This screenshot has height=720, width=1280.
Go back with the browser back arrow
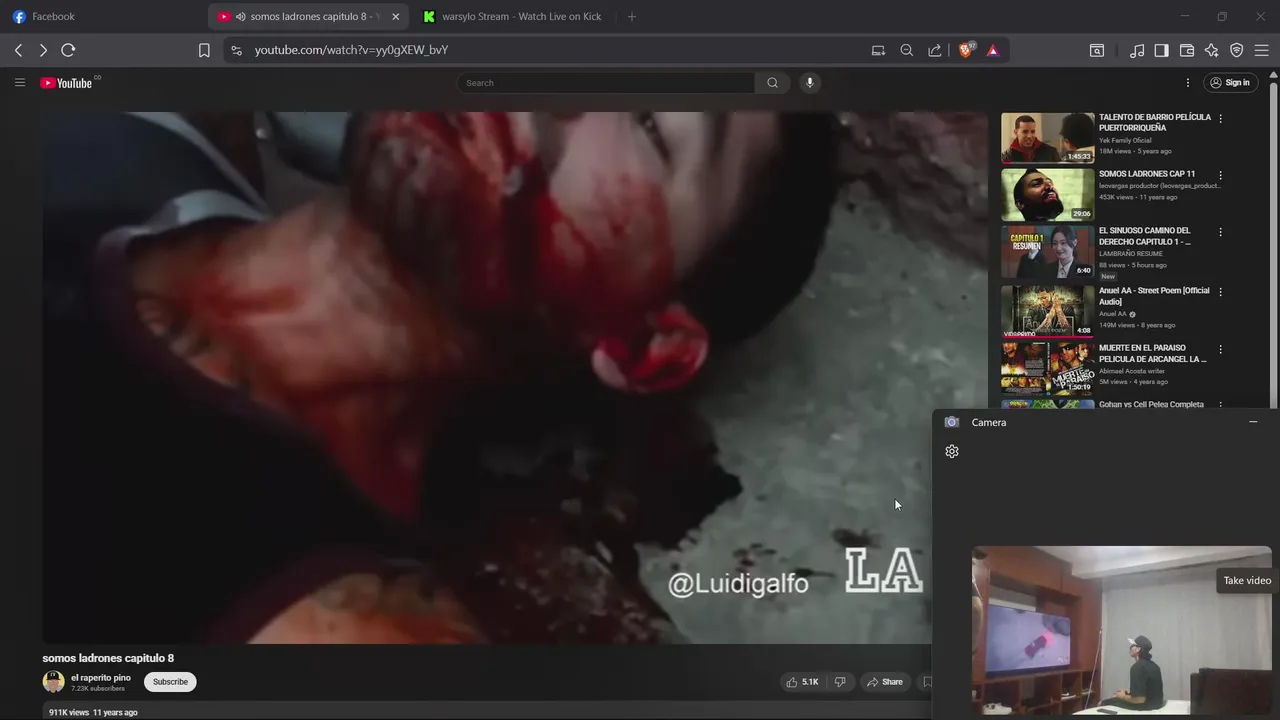[18, 50]
